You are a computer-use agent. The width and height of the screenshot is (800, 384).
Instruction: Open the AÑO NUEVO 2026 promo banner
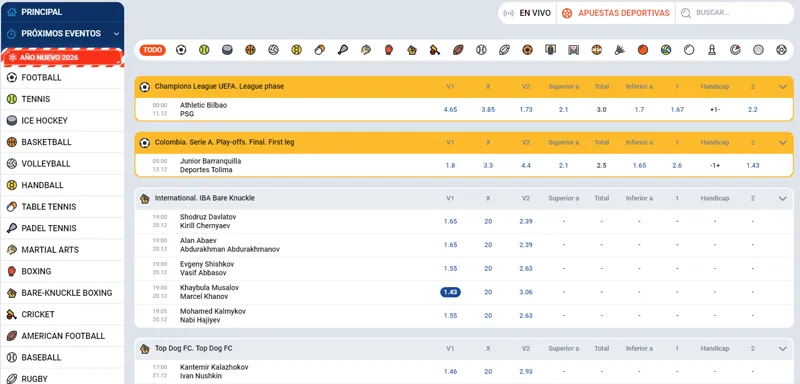[62, 58]
